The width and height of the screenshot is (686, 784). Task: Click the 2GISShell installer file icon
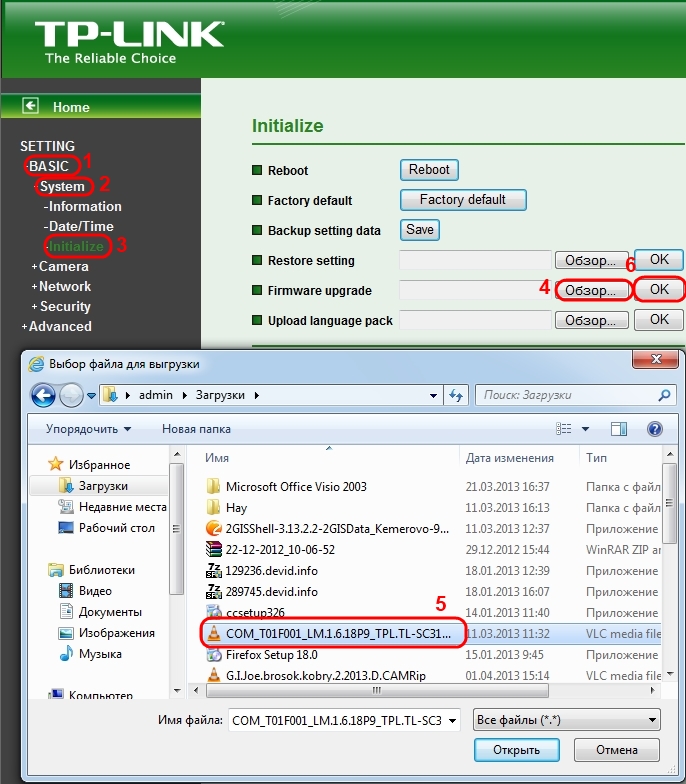click(214, 528)
